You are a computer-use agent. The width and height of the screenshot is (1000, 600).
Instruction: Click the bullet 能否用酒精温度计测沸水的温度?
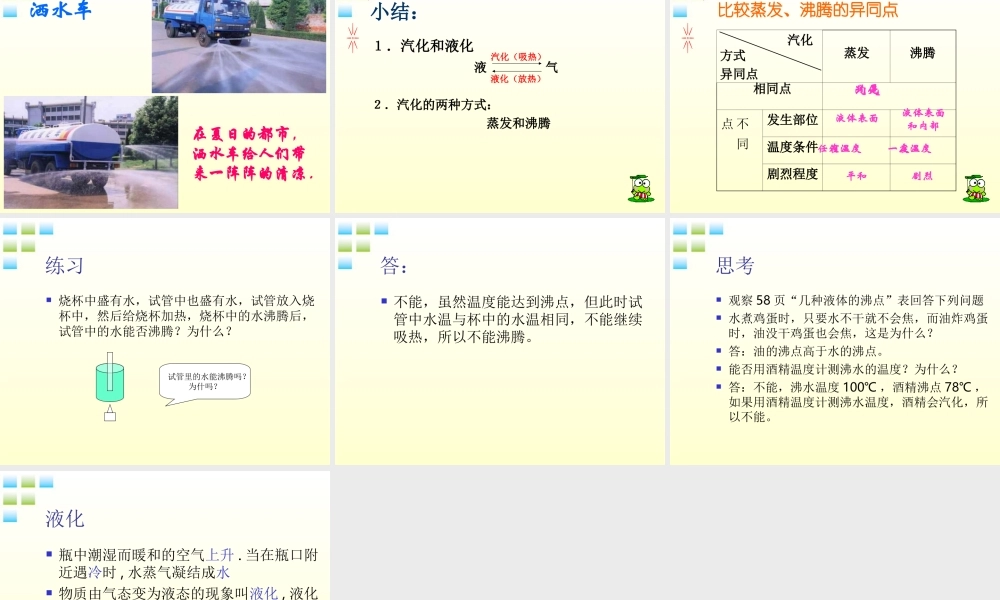(x=843, y=369)
